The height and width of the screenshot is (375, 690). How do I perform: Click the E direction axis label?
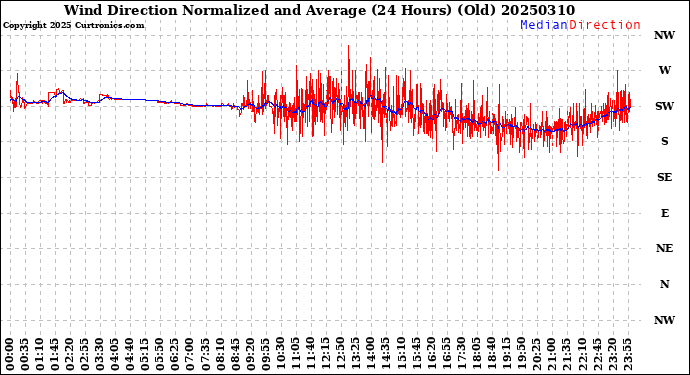pyautogui.click(x=664, y=213)
